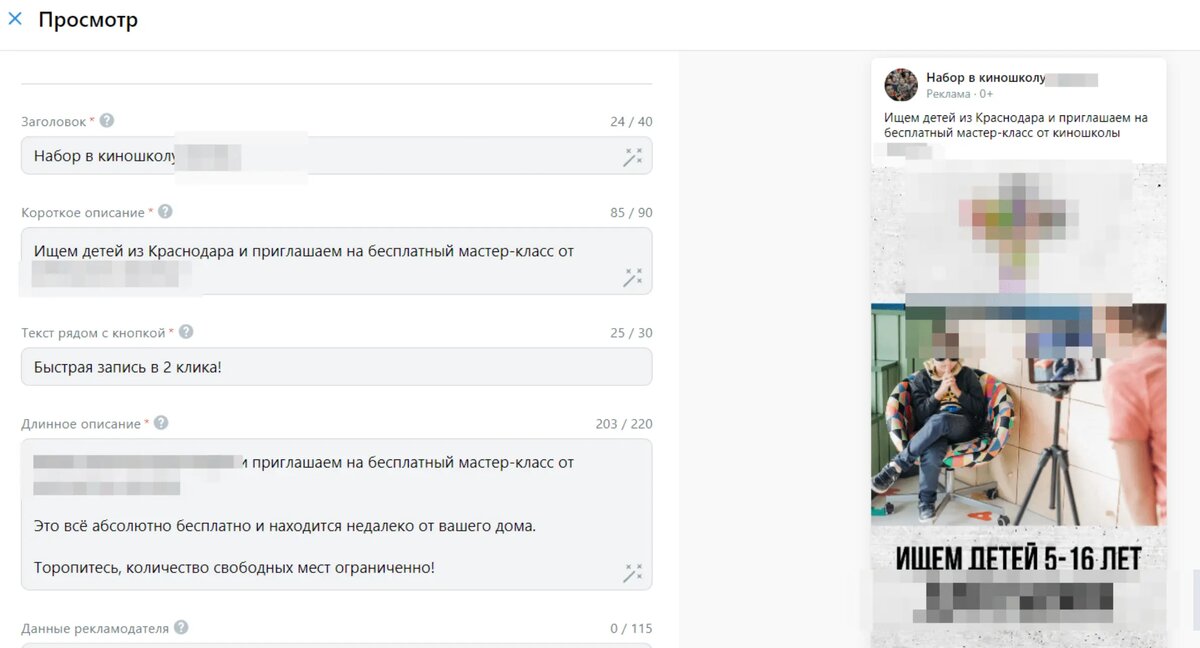Viewport: 1200px width, 648px height.
Task: Click the magic wand icon in Заголовок field
Action: click(633, 157)
